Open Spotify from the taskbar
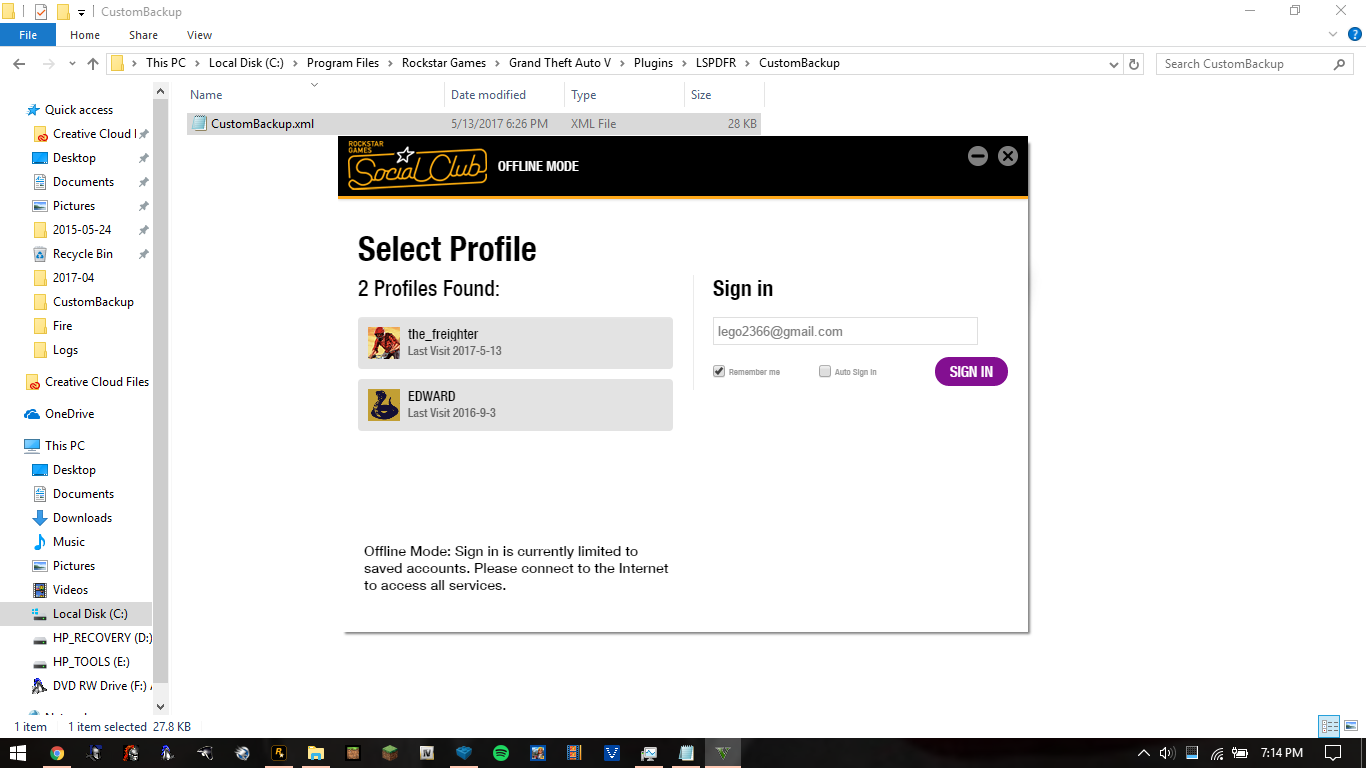The image size is (1366, 768). (x=501, y=753)
